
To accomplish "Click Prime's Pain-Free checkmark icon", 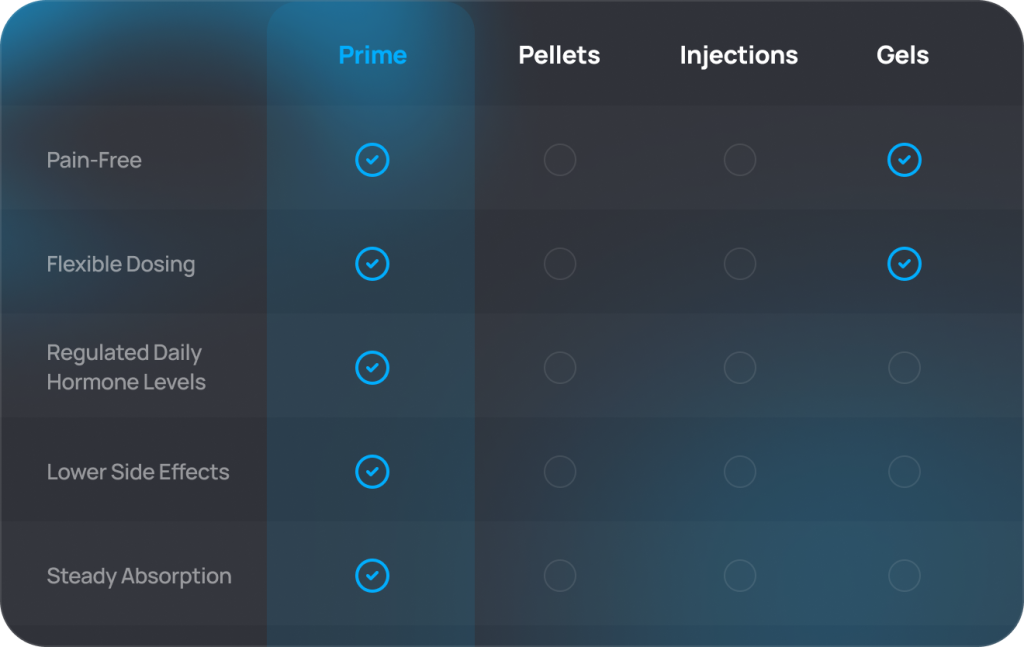I will 372,160.
